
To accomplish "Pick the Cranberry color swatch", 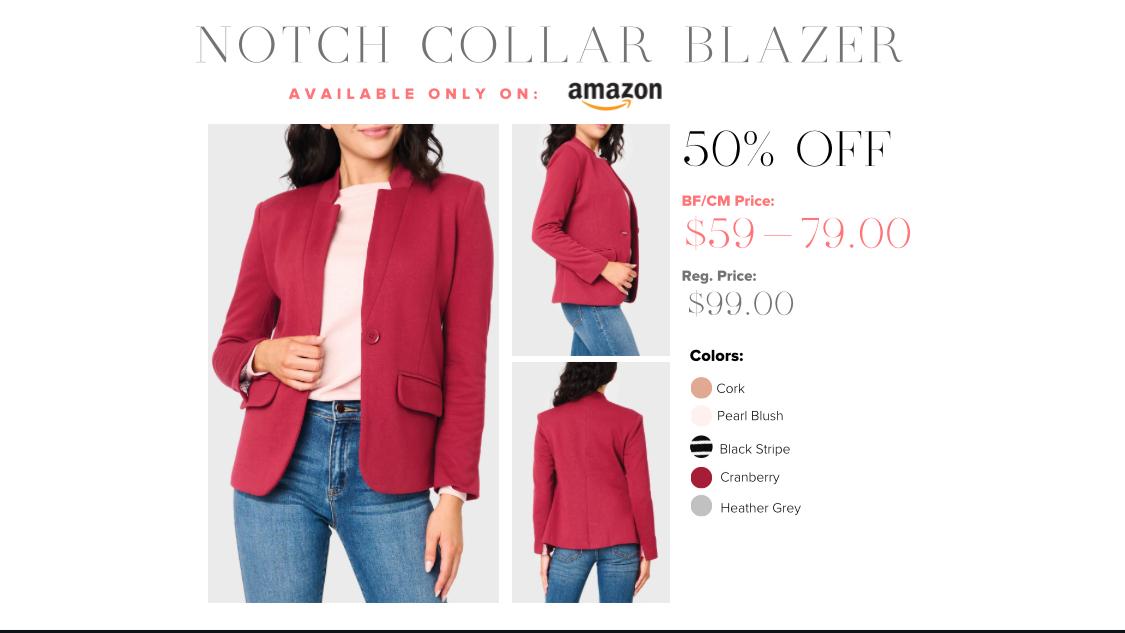I will pyautogui.click(x=701, y=477).
